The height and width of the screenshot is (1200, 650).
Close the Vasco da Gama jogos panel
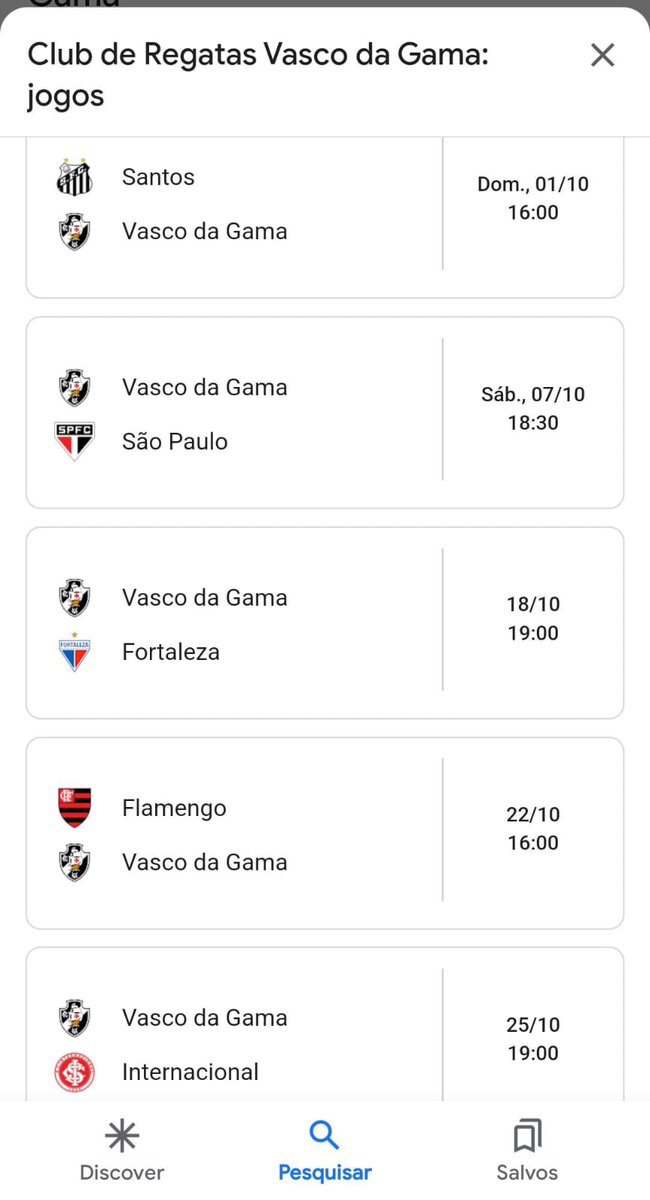[x=602, y=55]
